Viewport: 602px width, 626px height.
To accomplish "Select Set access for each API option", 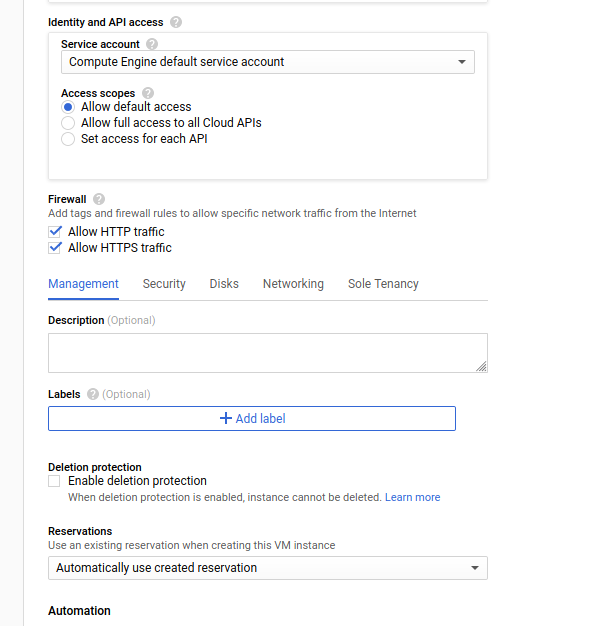I will point(68,139).
